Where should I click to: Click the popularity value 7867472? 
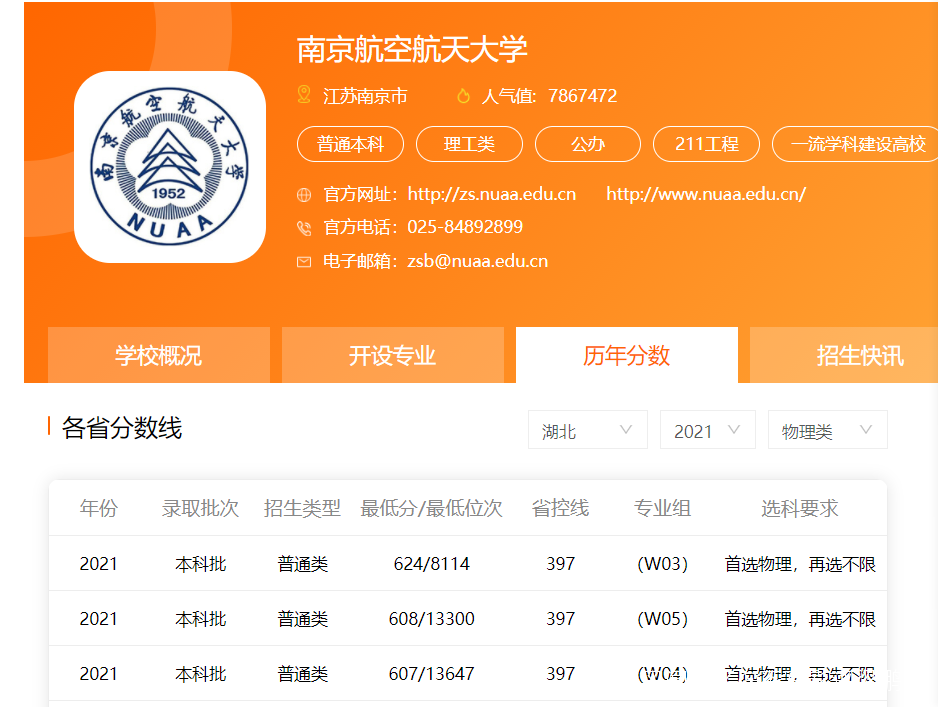(x=582, y=96)
